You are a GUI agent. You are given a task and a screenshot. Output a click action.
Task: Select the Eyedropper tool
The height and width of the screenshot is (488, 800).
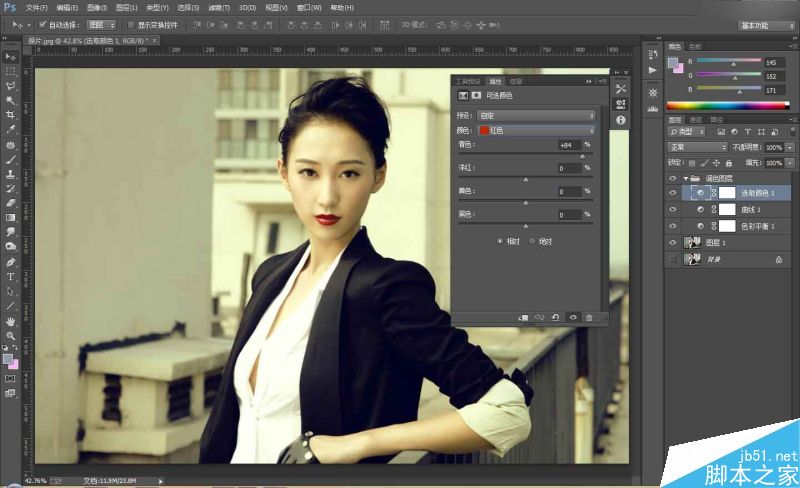[10, 130]
